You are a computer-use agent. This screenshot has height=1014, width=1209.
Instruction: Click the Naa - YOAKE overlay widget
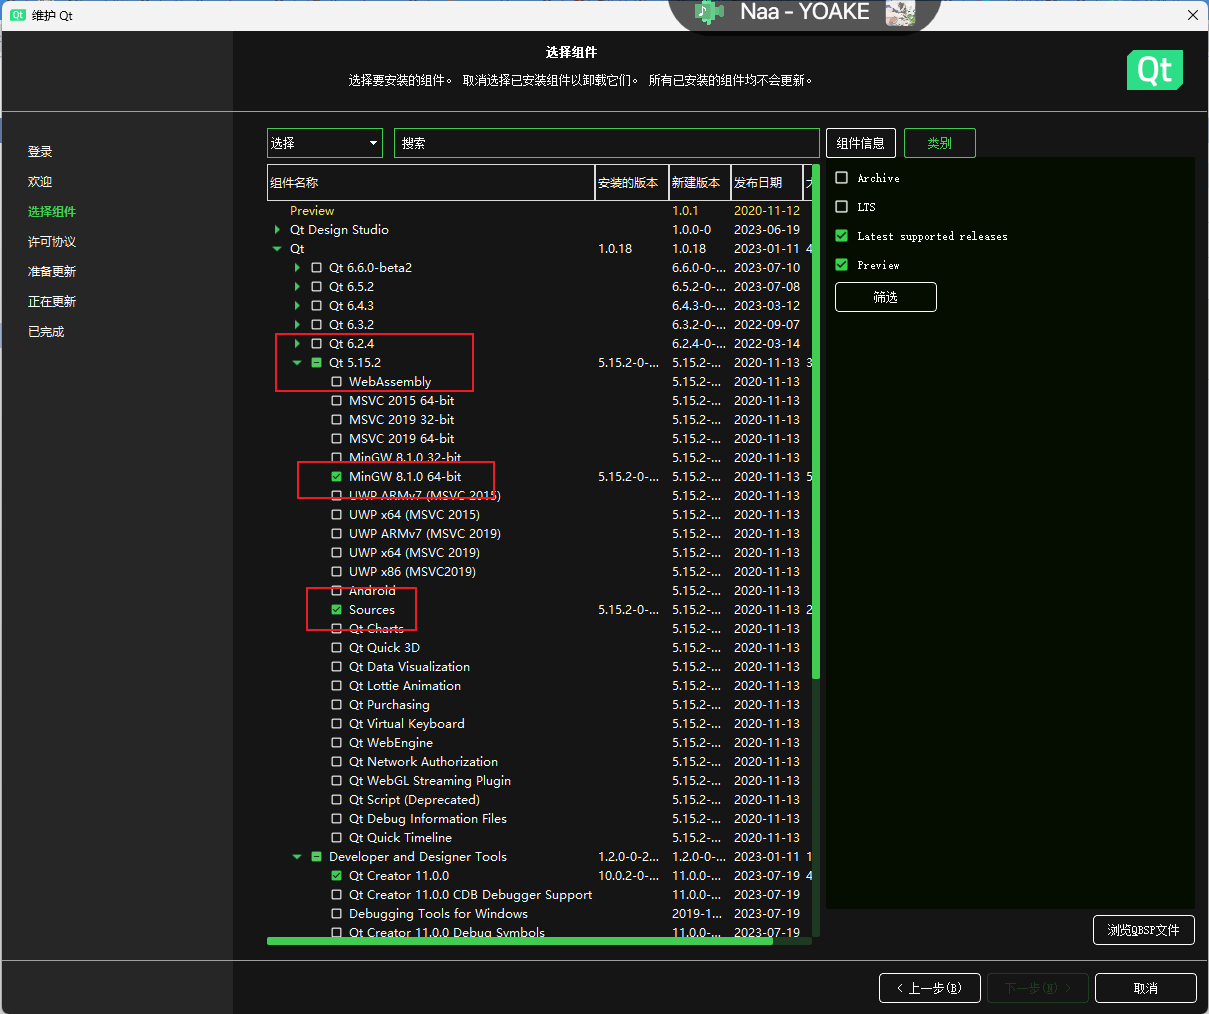tap(805, 14)
